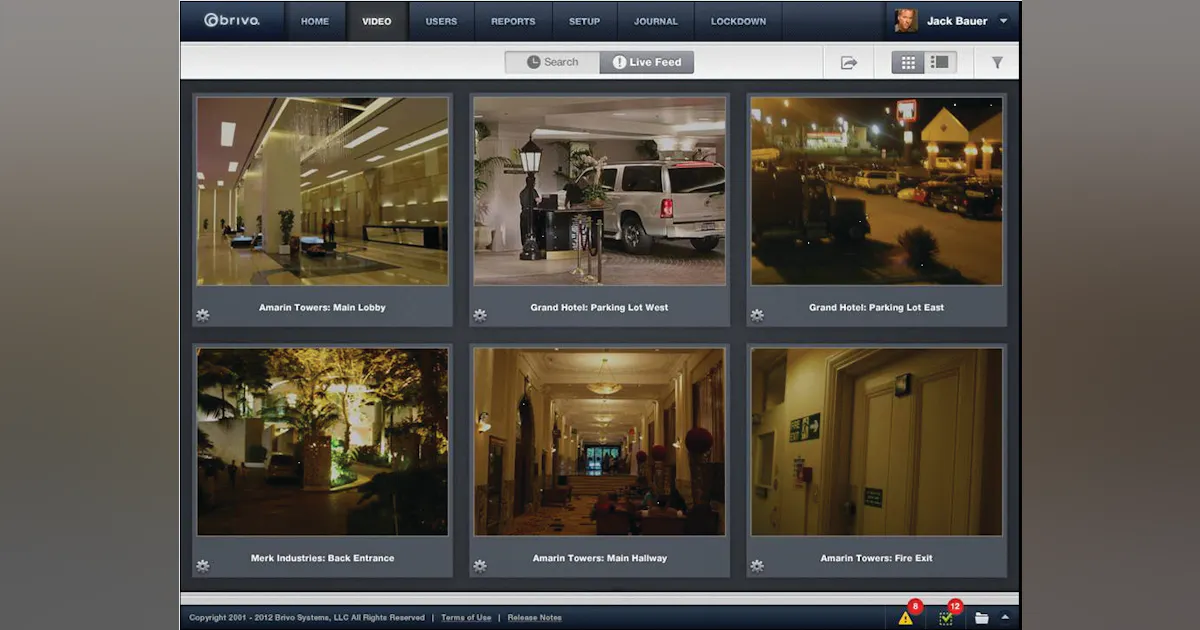Open the Terms of Use link

coord(466,618)
